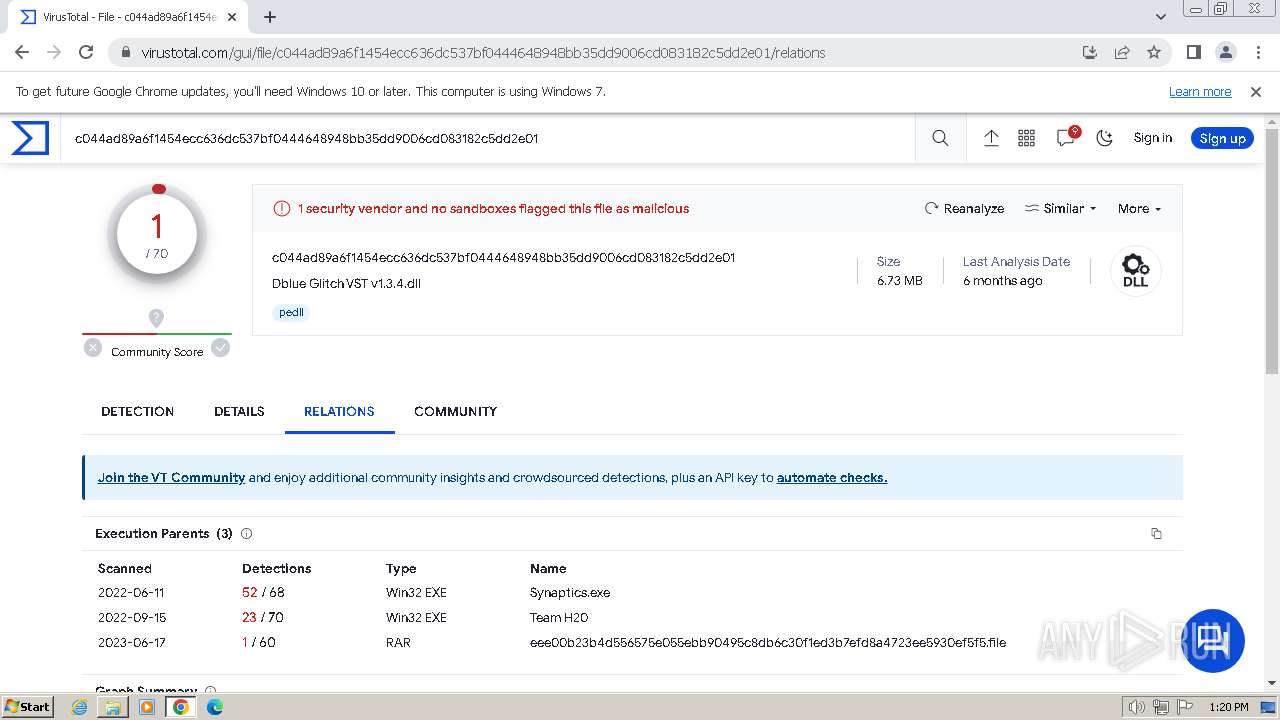The width and height of the screenshot is (1280, 720).
Task: Open Chrome profile icon
Action: pos(1226,53)
